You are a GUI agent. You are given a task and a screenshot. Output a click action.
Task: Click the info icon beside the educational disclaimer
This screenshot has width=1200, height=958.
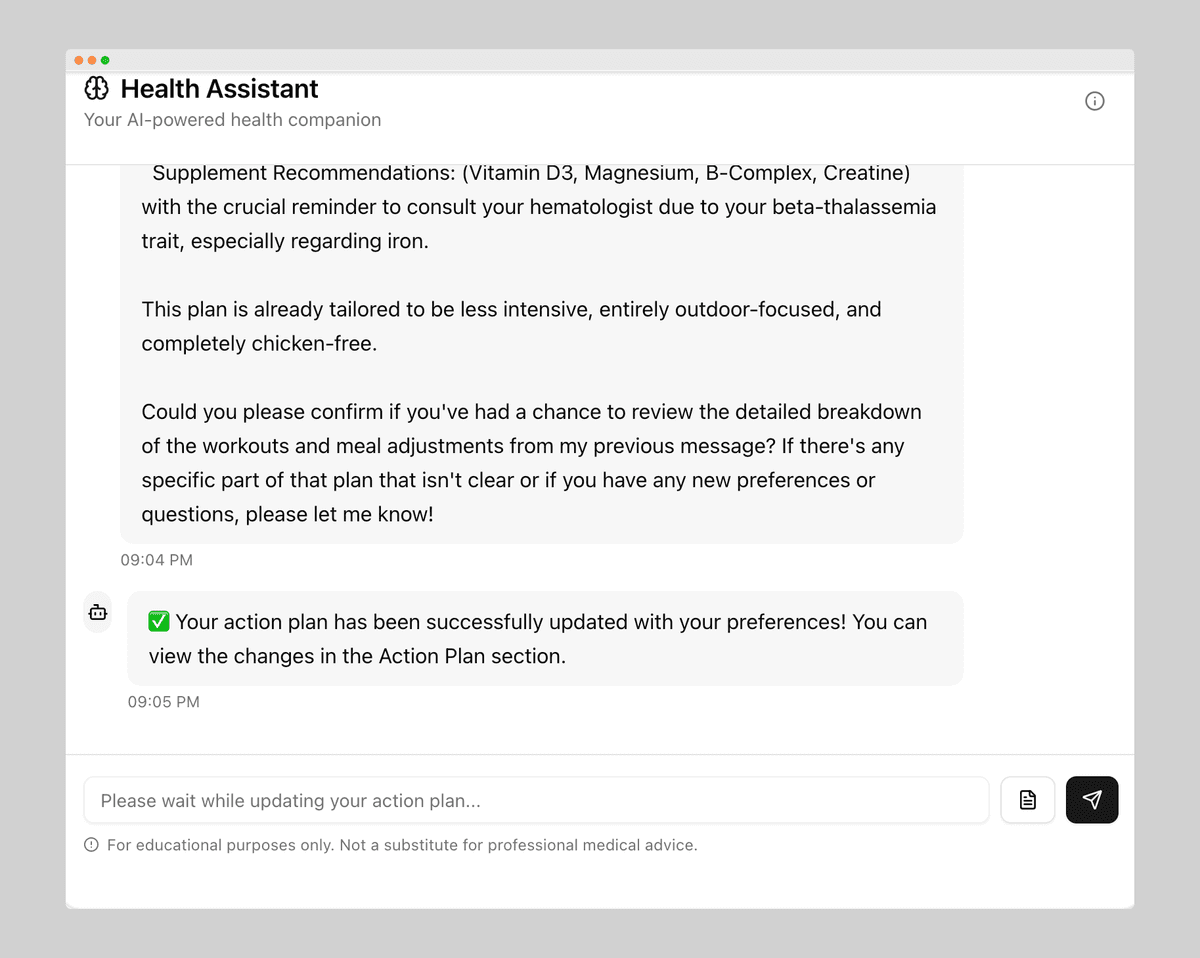(x=91, y=845)
